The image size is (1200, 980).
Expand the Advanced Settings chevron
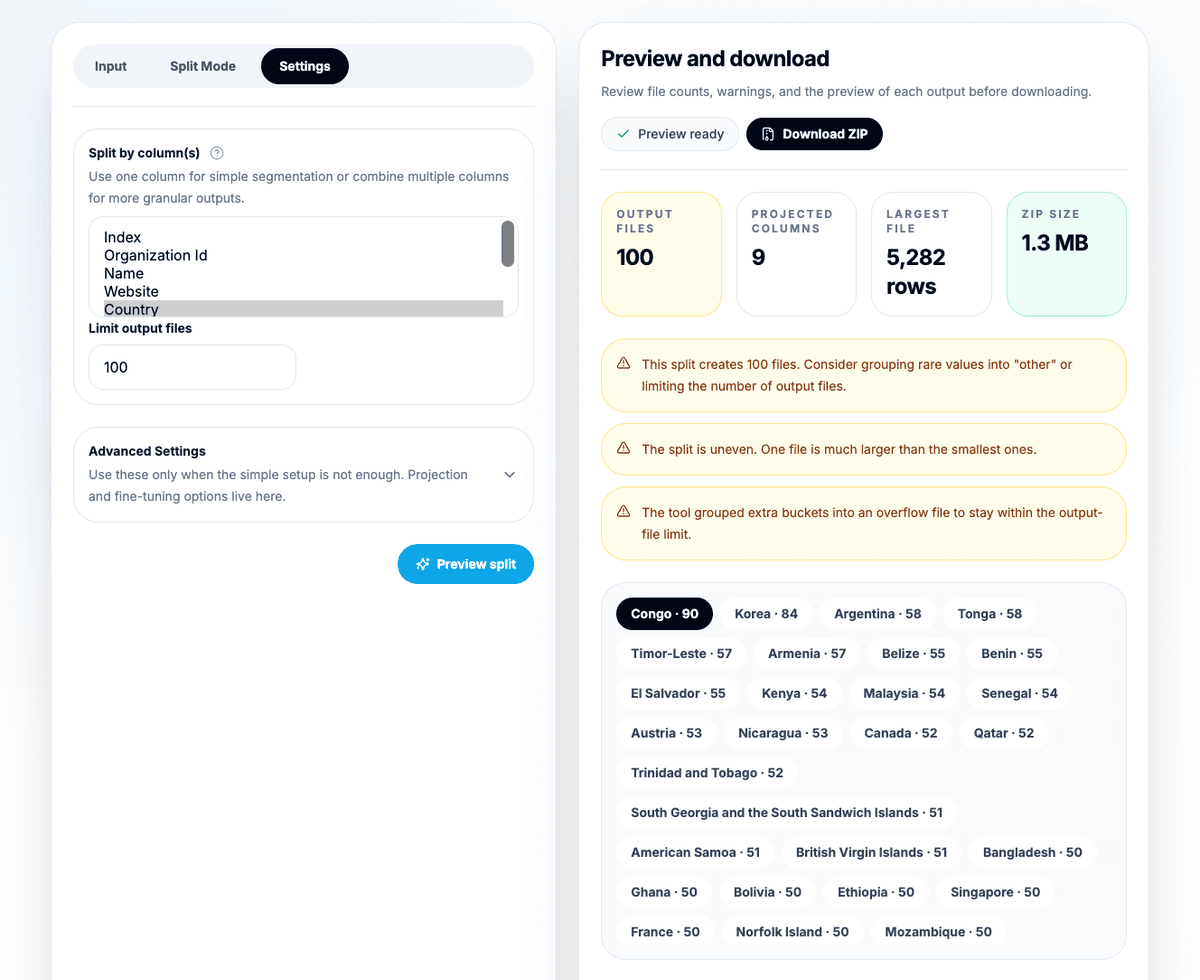(510, 475)
